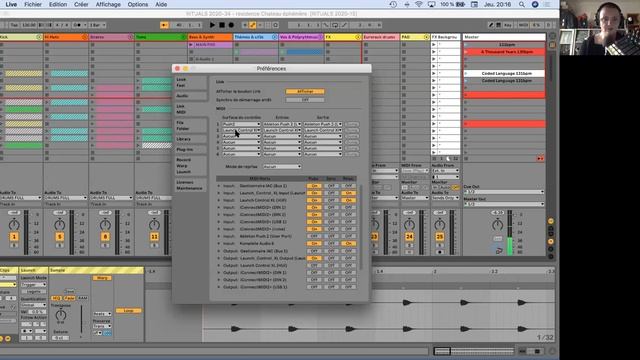Select the Plug-Ins preferences tab
The height and width of the screenshot is (360, 640).
(191, 150)
